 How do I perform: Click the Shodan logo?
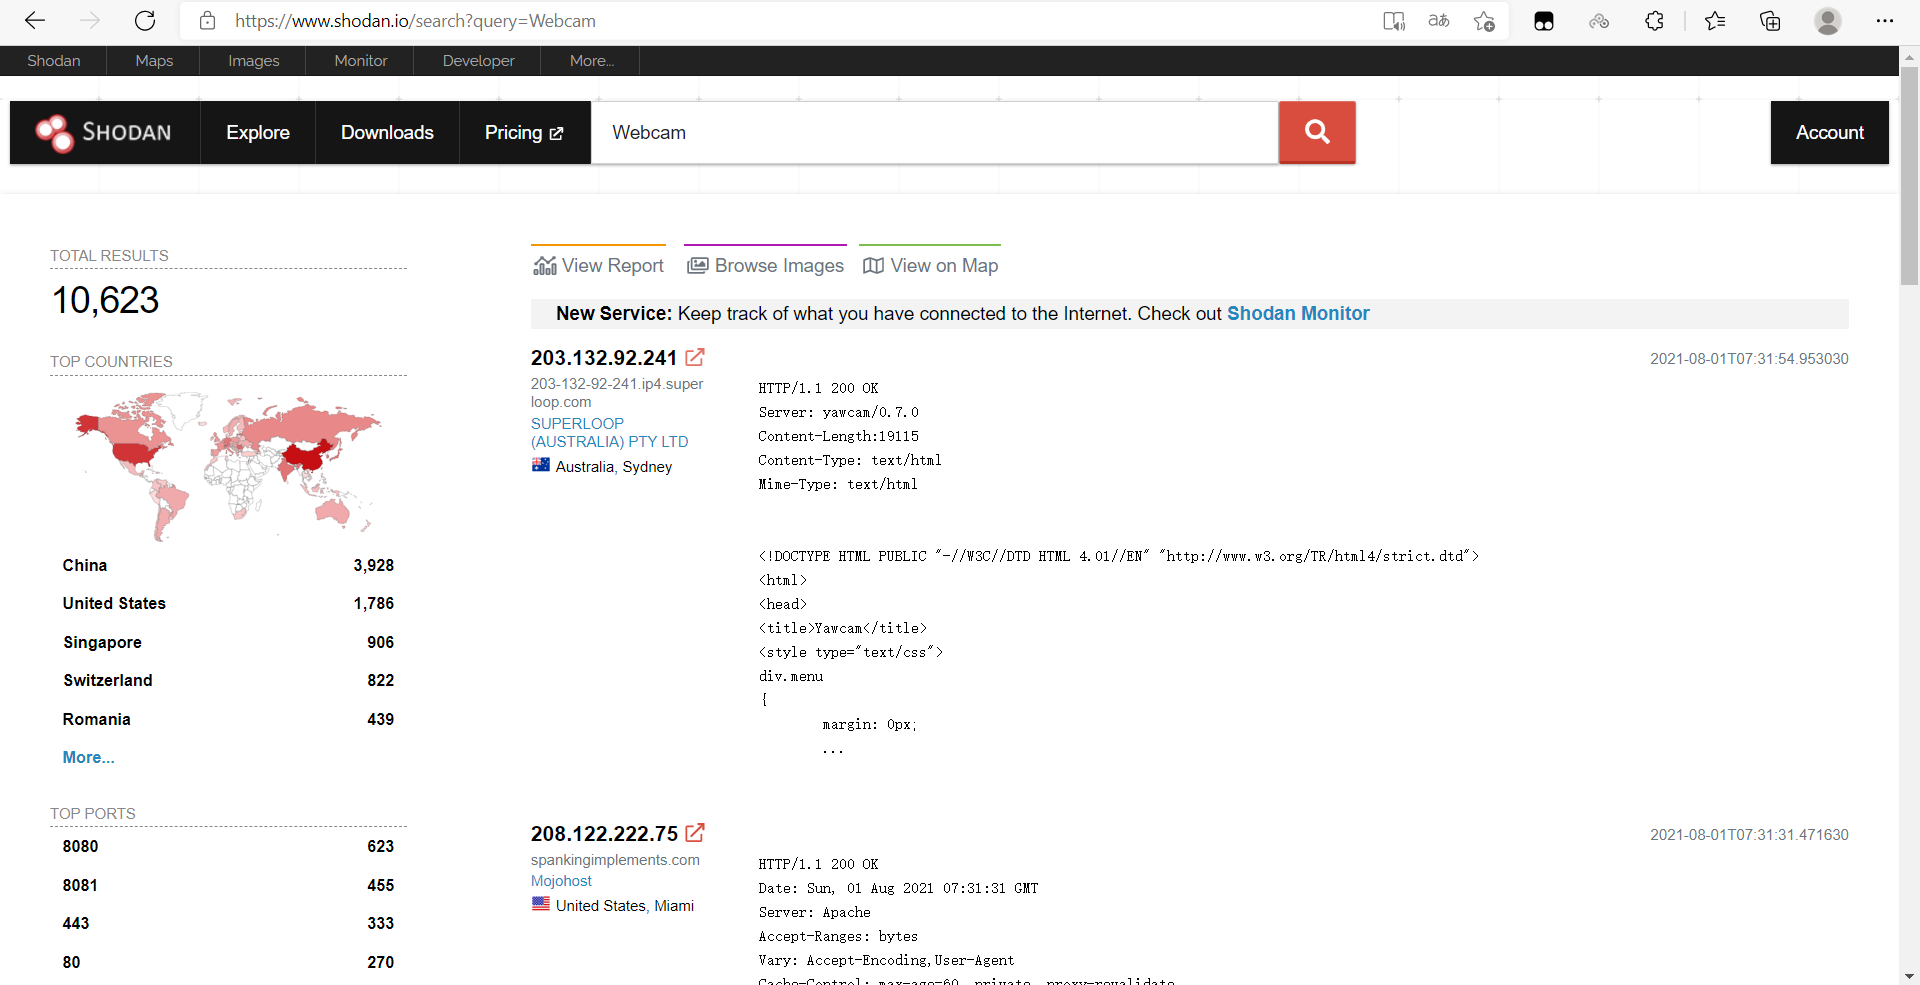[x=104, y=132]
